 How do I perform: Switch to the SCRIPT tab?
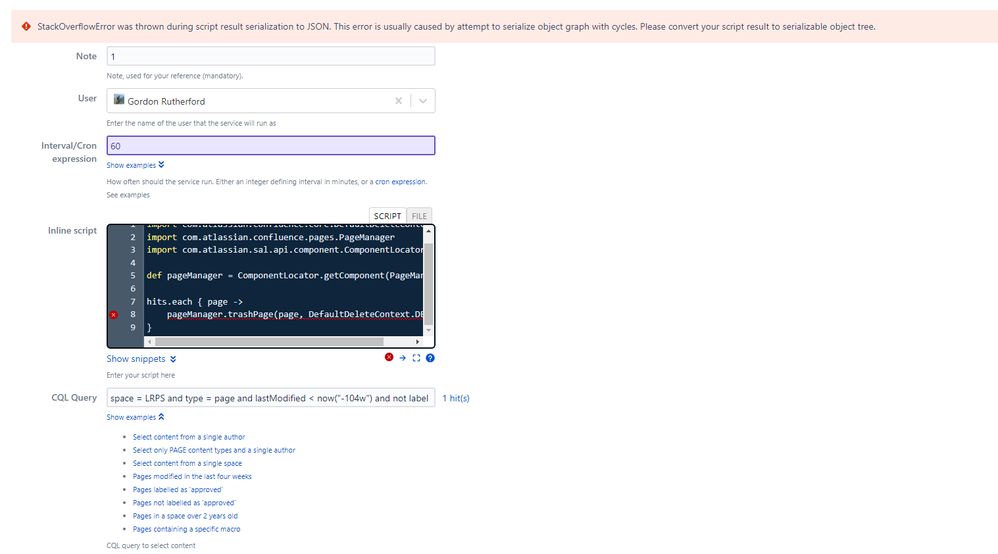click(387, 216)
